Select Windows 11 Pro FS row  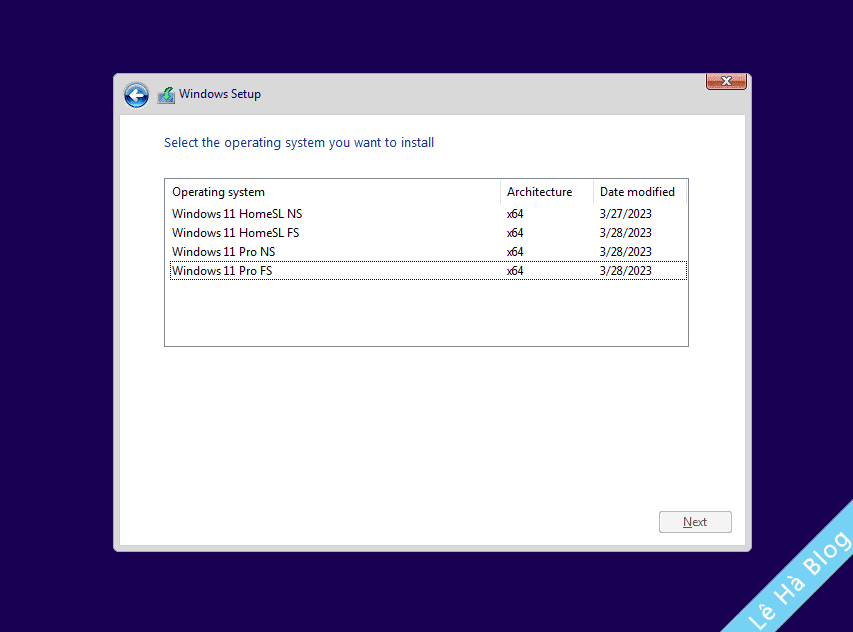click(428, 271)
